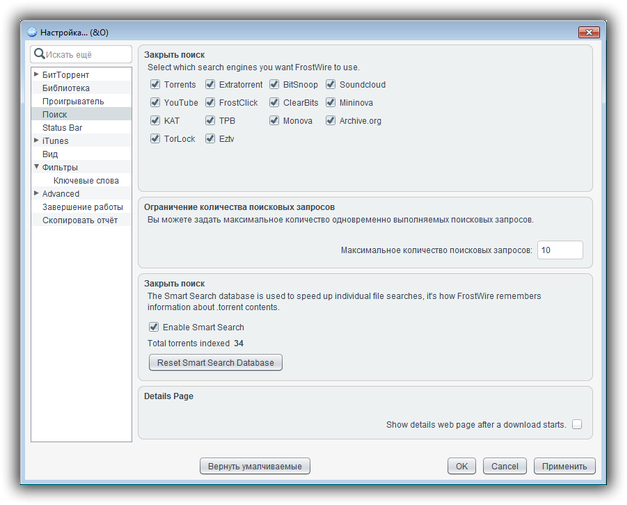This screenshot has width=627, height=505.
Task: Expand the Advanced tree node
Action: click(37, 193)
